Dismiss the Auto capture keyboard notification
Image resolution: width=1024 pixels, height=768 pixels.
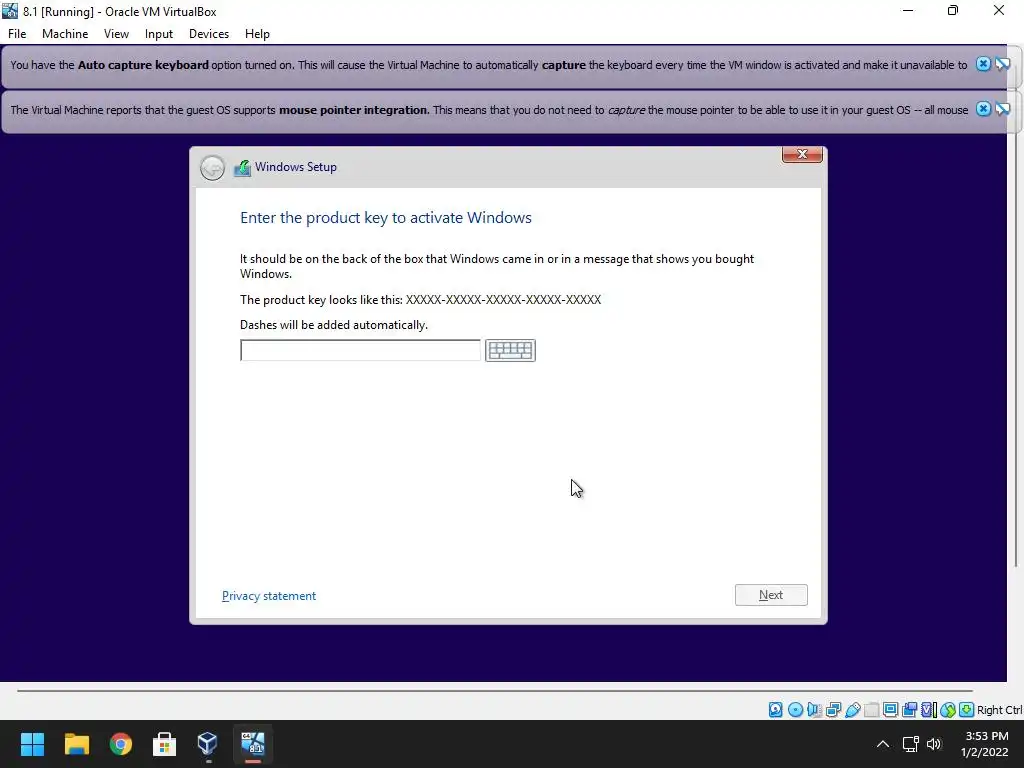pos(983,64)
